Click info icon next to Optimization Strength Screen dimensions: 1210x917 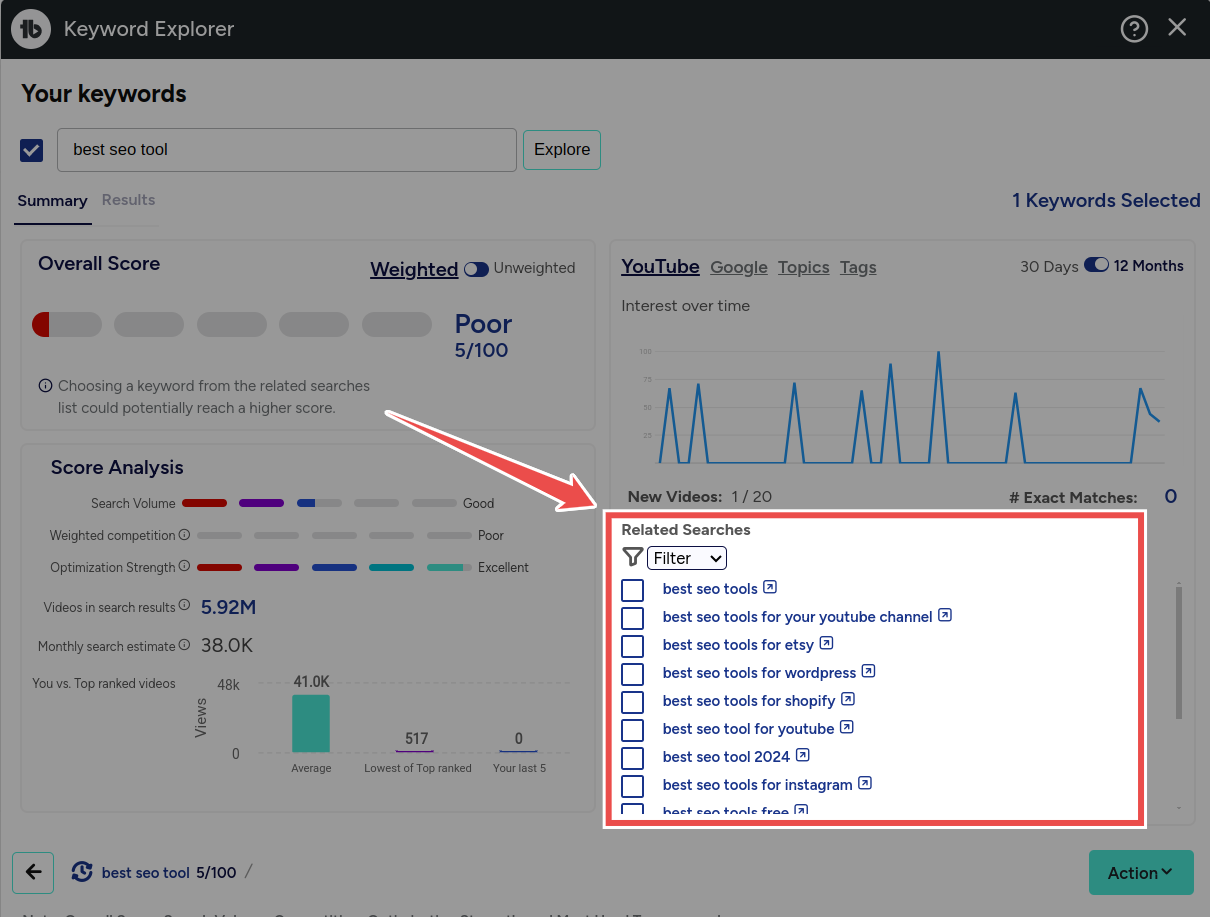(184, 567)
